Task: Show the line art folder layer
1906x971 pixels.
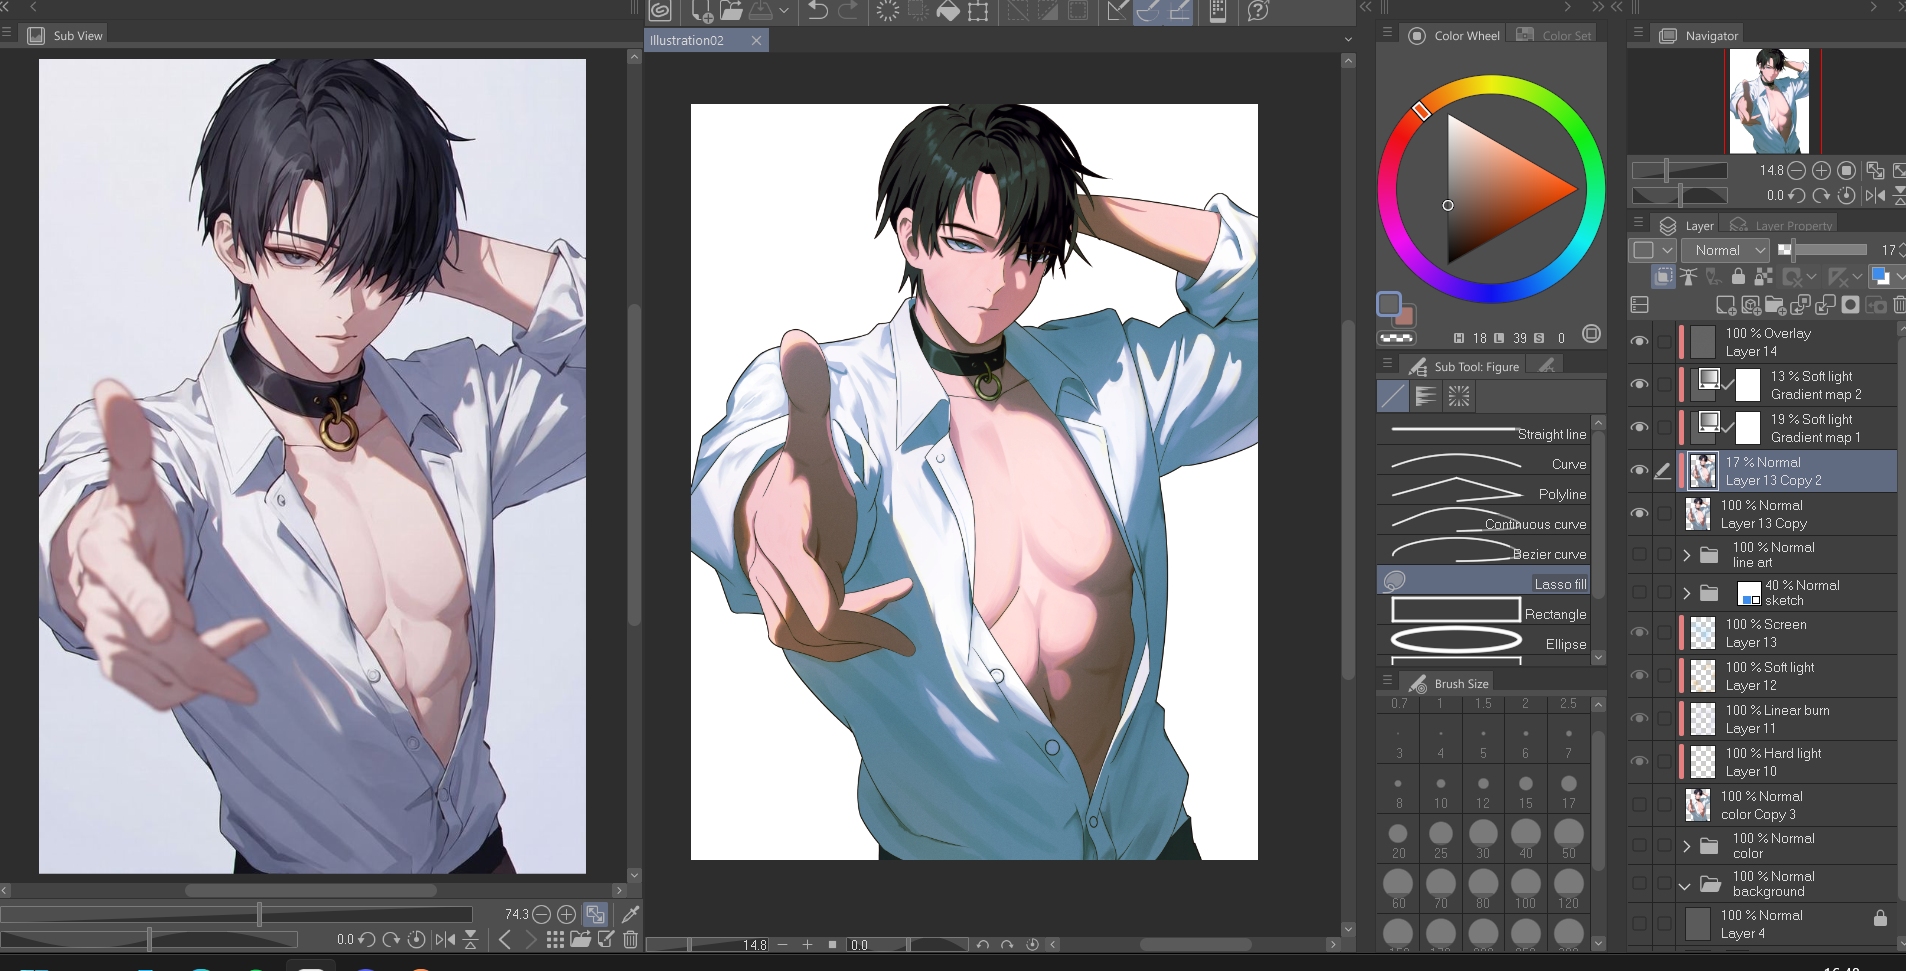Action: (x=1639, y=555)
